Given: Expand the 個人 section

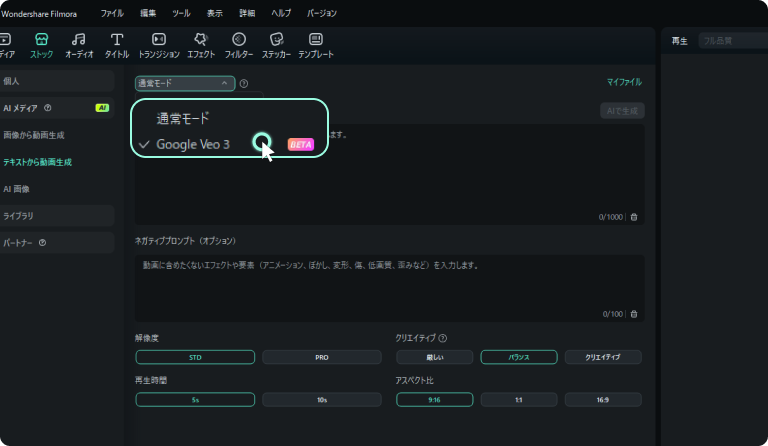Looking at the screenshot, I should [x=57, y=81].
